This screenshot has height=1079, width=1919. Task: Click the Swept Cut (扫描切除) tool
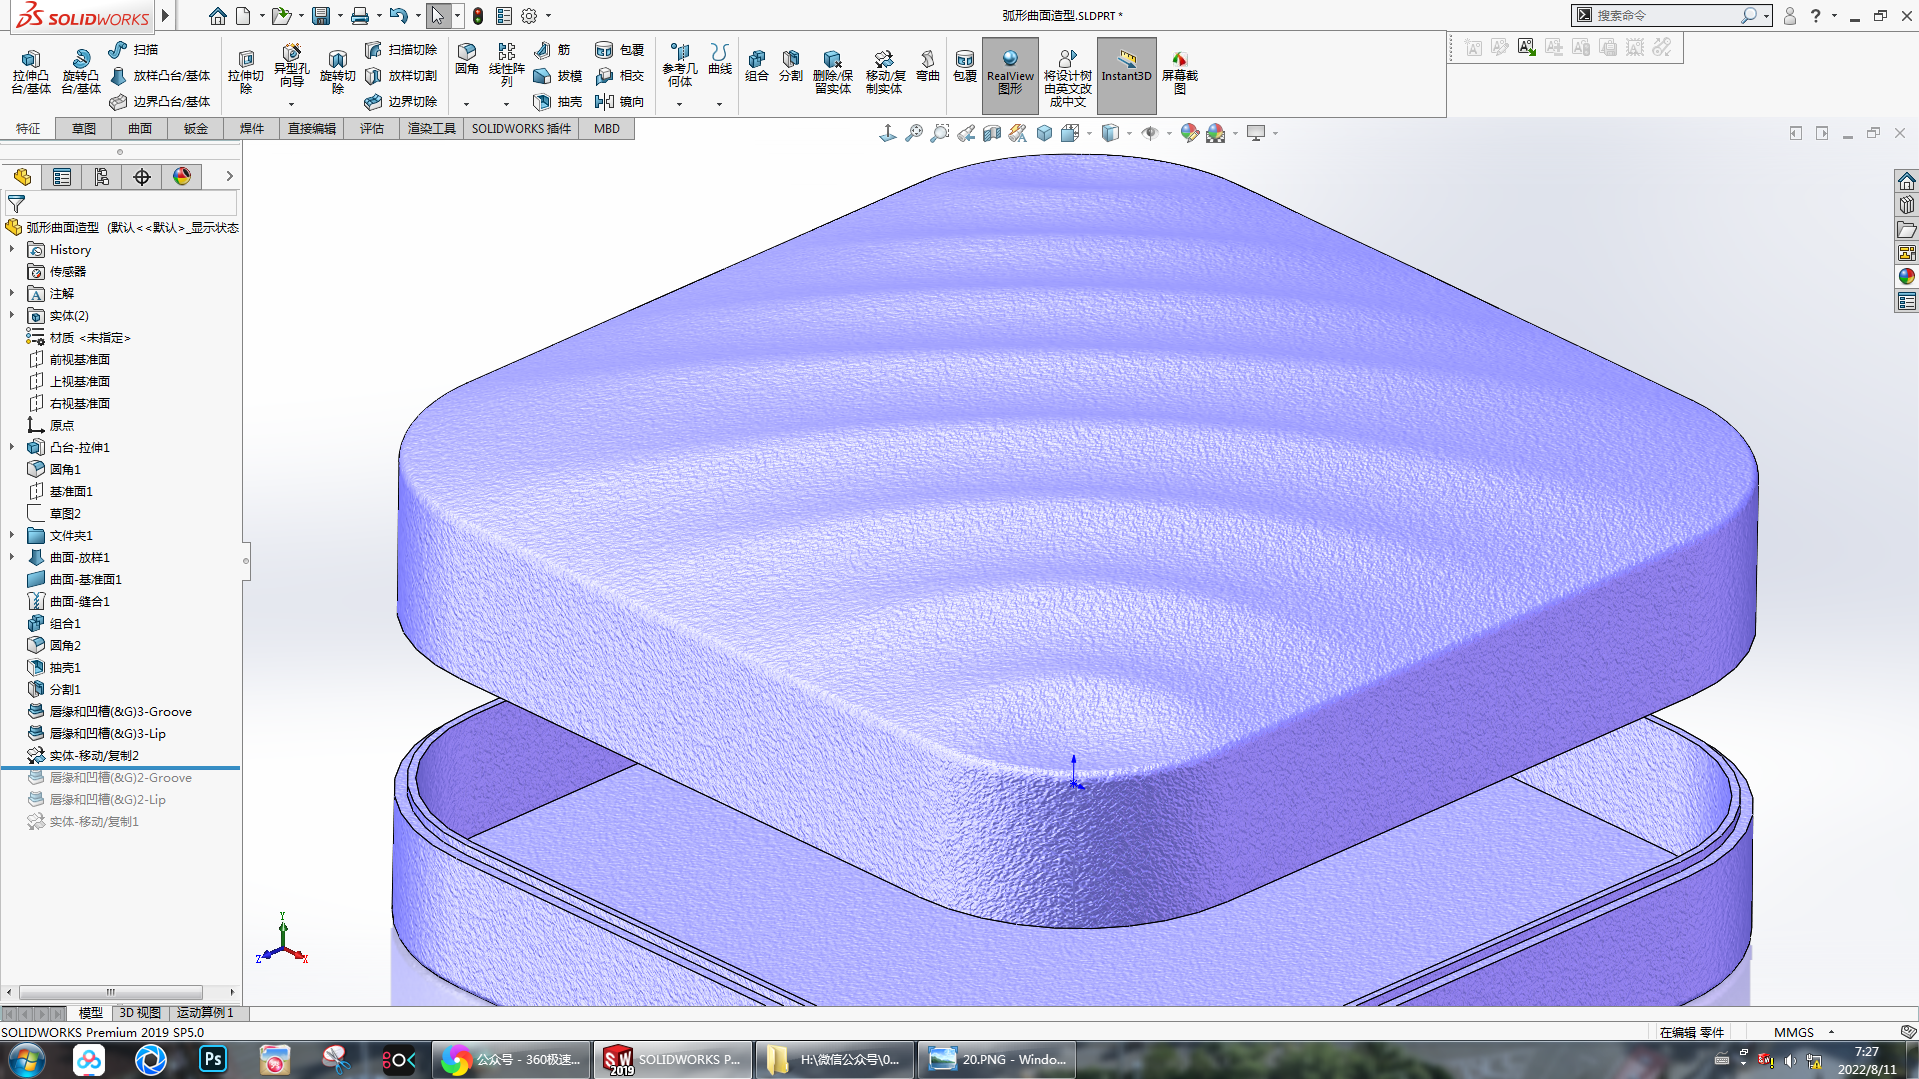(x=401, y=49)
